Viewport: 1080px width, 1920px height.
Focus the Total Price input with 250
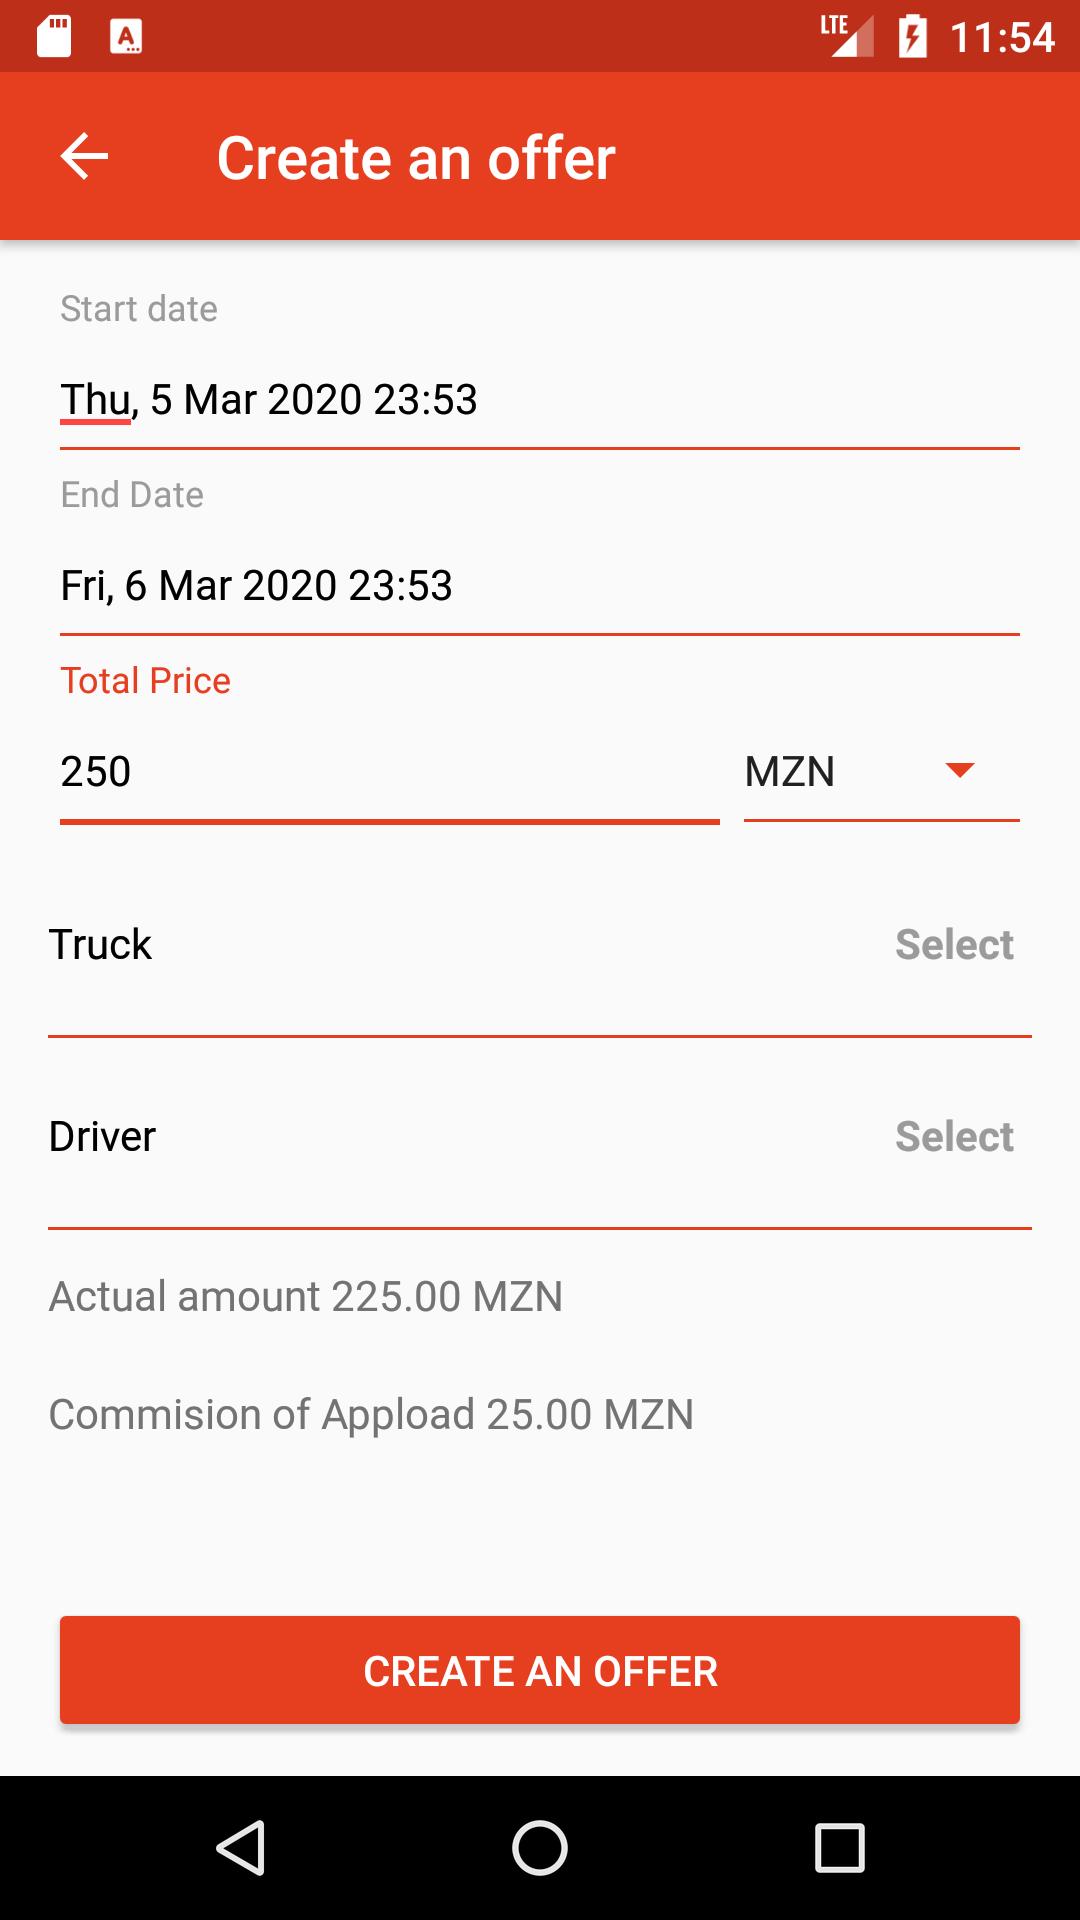[390, 772]
